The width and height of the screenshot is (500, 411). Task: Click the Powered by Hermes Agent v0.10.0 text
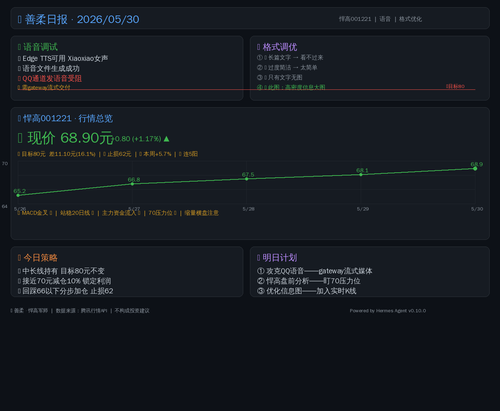[388, 311]
